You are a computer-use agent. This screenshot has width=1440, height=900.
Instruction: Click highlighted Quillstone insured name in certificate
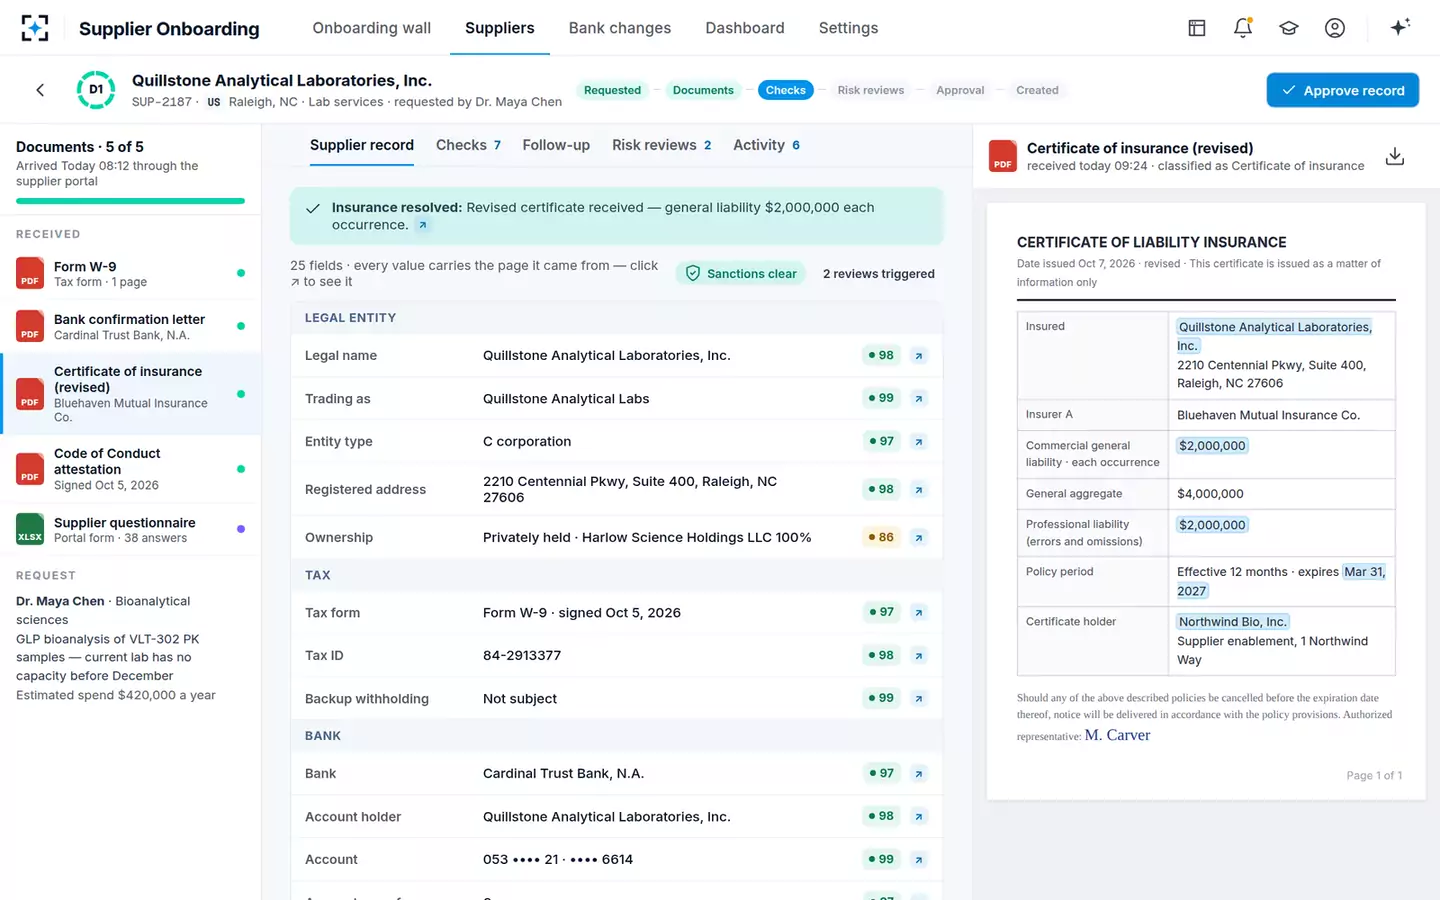point(1275,336)
